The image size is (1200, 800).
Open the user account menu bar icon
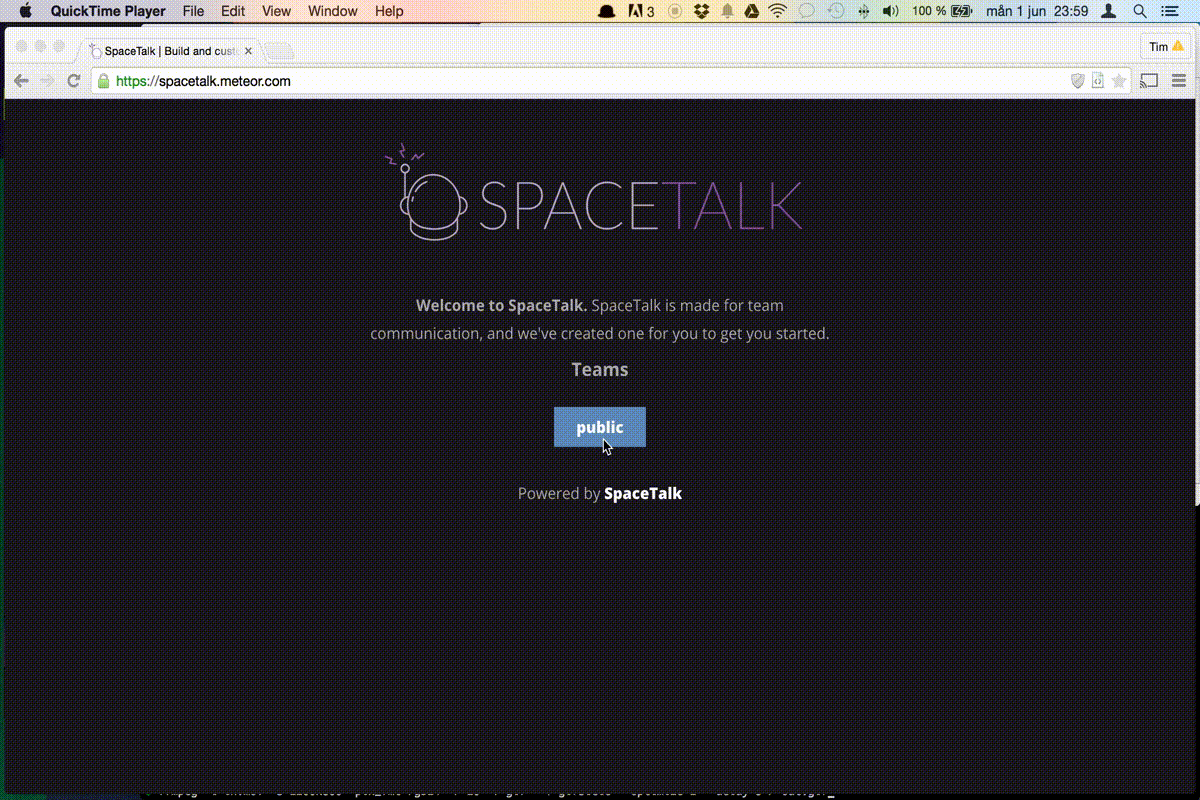1108,11
